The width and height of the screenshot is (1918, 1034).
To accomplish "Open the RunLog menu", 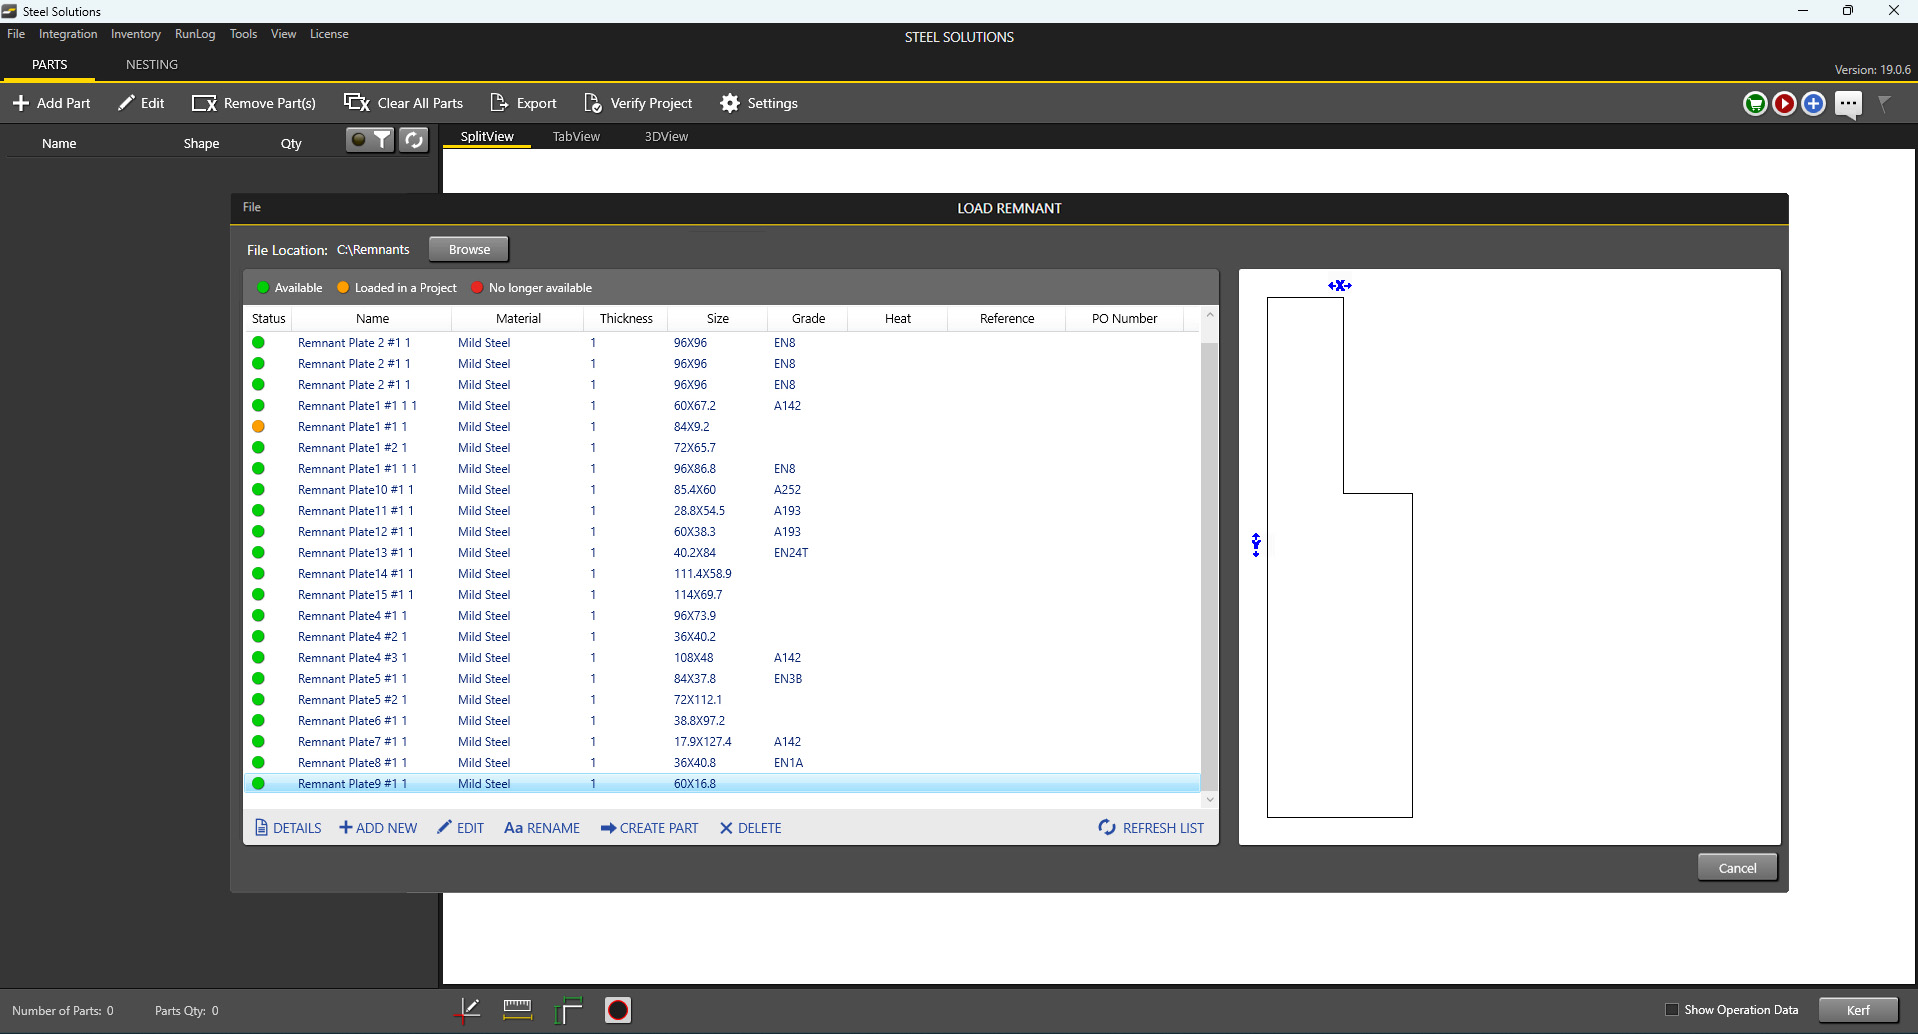I will click(x=195, y=34).
